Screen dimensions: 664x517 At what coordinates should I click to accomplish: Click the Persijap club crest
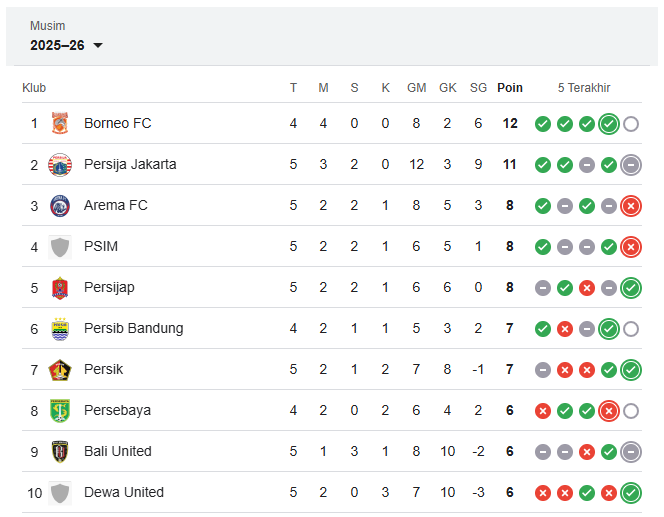point(61,288)
